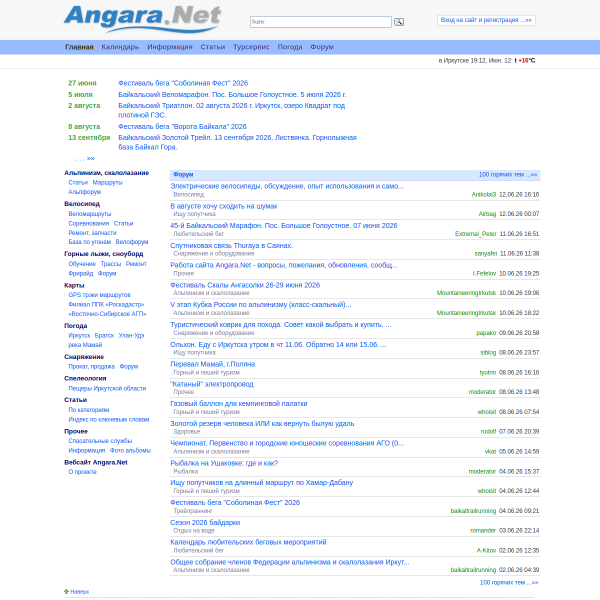Click the search magnifier icon button
This screenshot has width=600, height=600.
[399, 22]
